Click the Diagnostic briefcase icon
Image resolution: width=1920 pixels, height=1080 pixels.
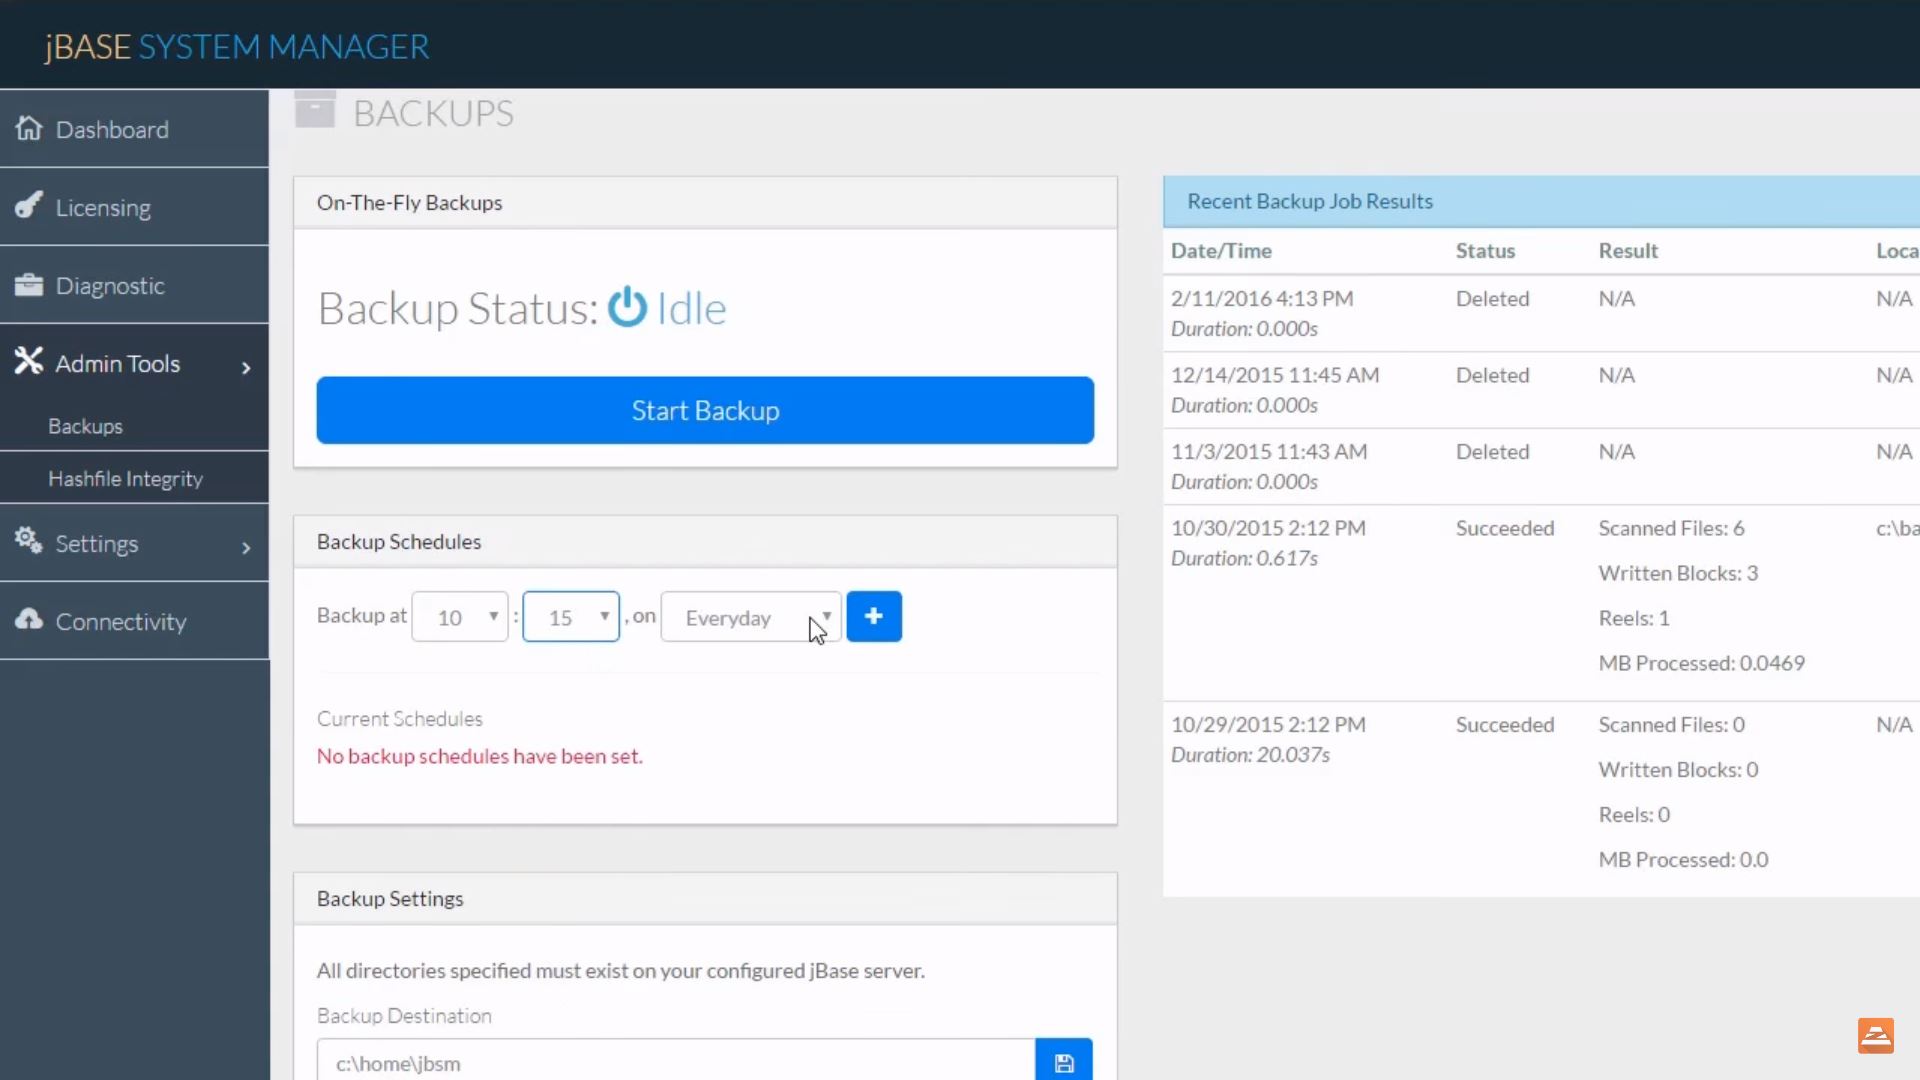click(x=29, y=285)
